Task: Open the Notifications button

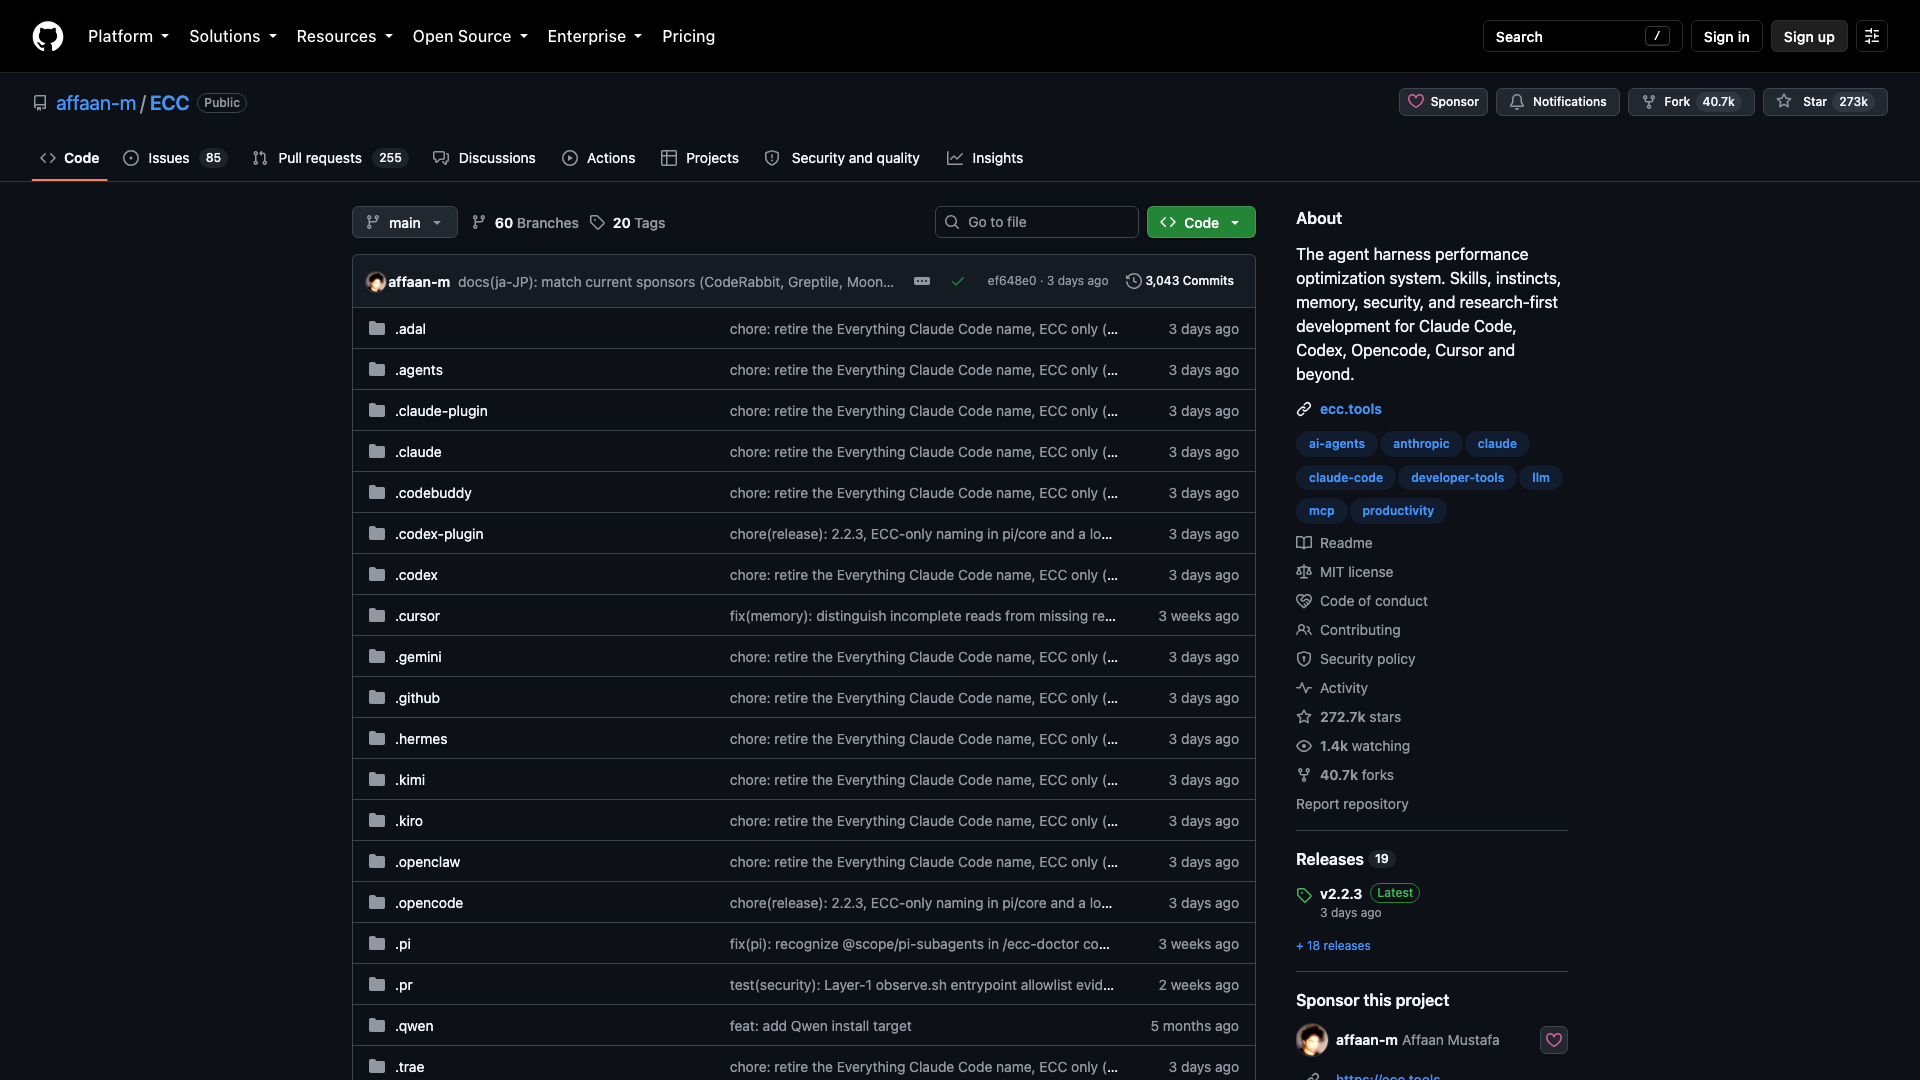Action: (1558, 102)
